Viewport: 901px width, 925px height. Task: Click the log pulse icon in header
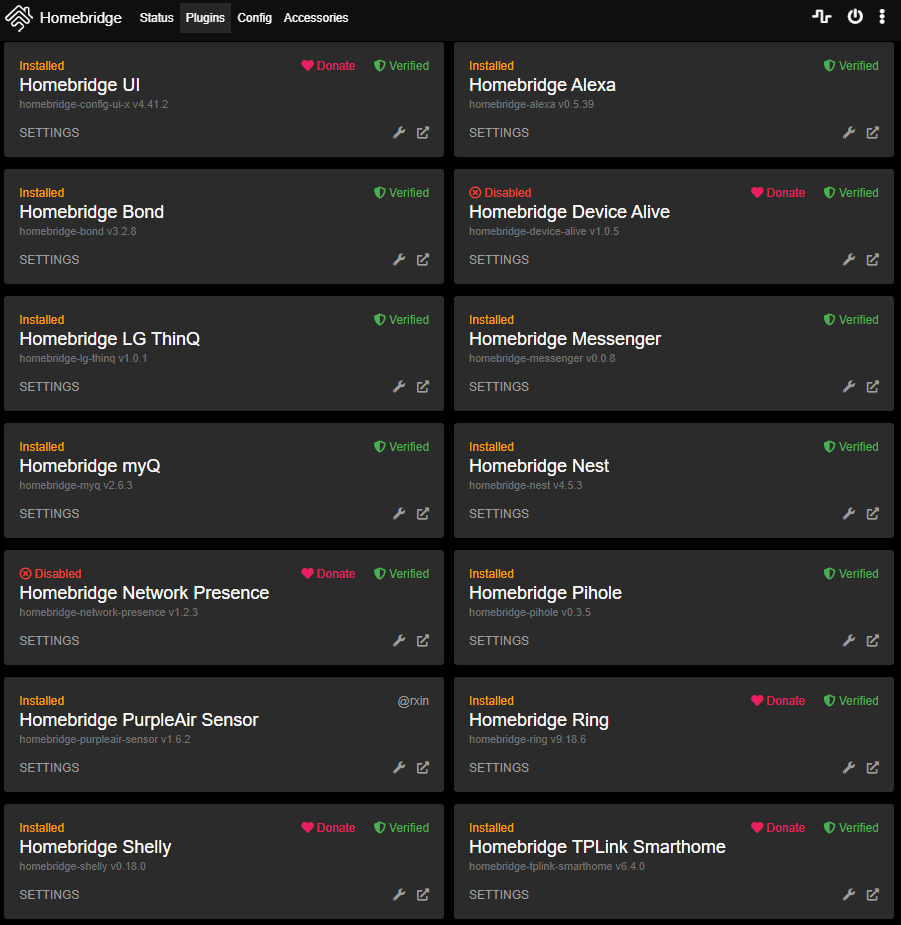(x=822, y=17)
